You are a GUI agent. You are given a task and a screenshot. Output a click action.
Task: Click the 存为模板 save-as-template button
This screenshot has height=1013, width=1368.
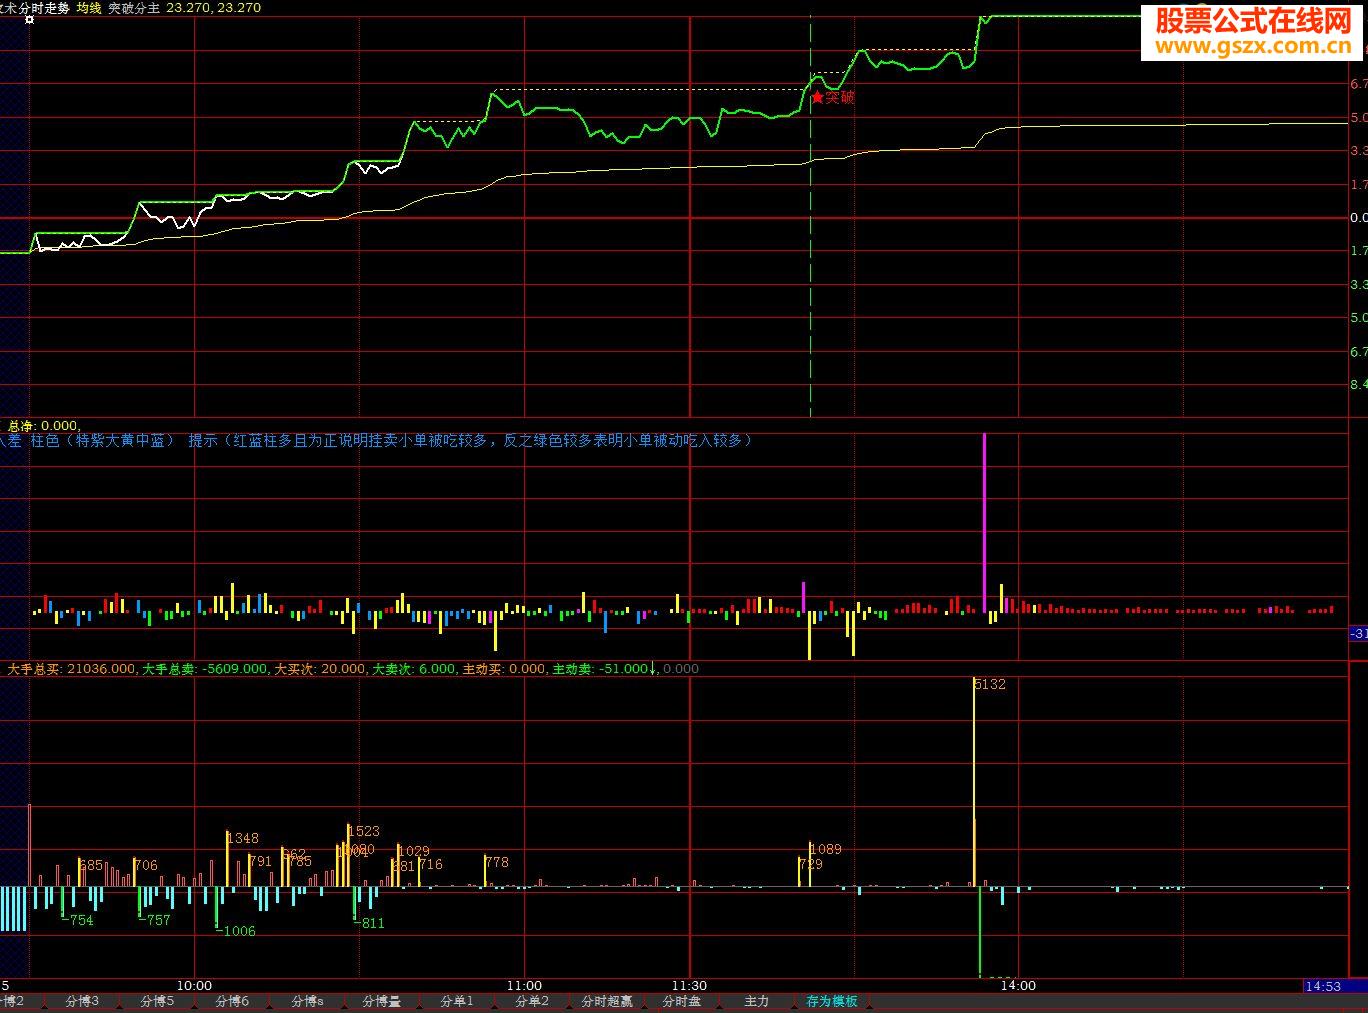pyautogui.click(x=832, y=1001)
